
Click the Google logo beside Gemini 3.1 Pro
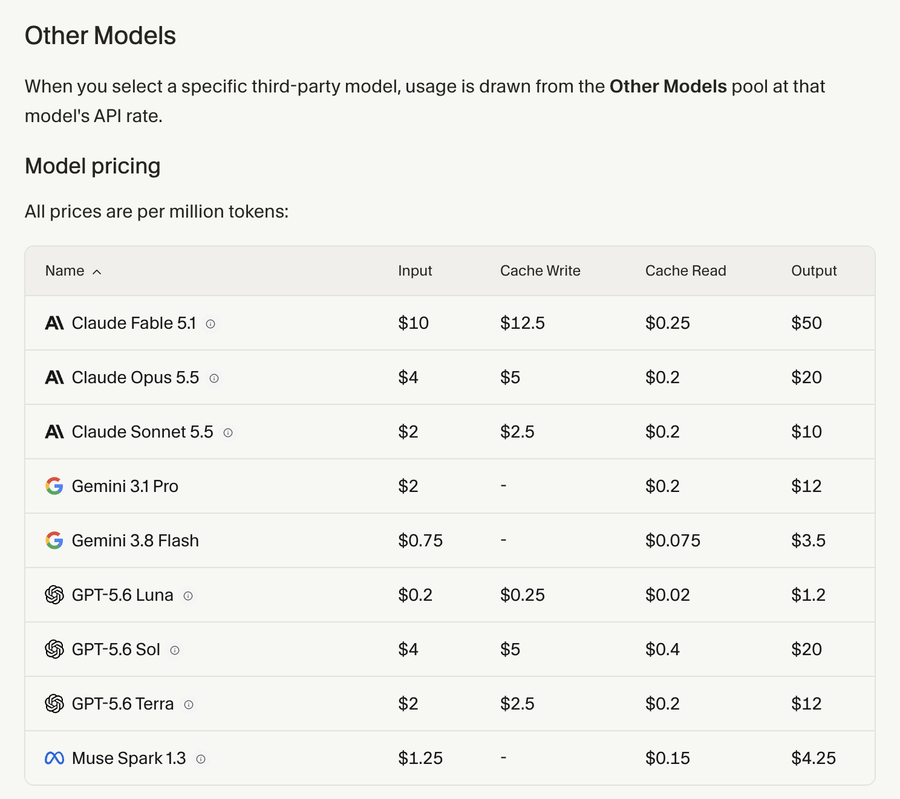pyautogui.click(x=55, y=486)
